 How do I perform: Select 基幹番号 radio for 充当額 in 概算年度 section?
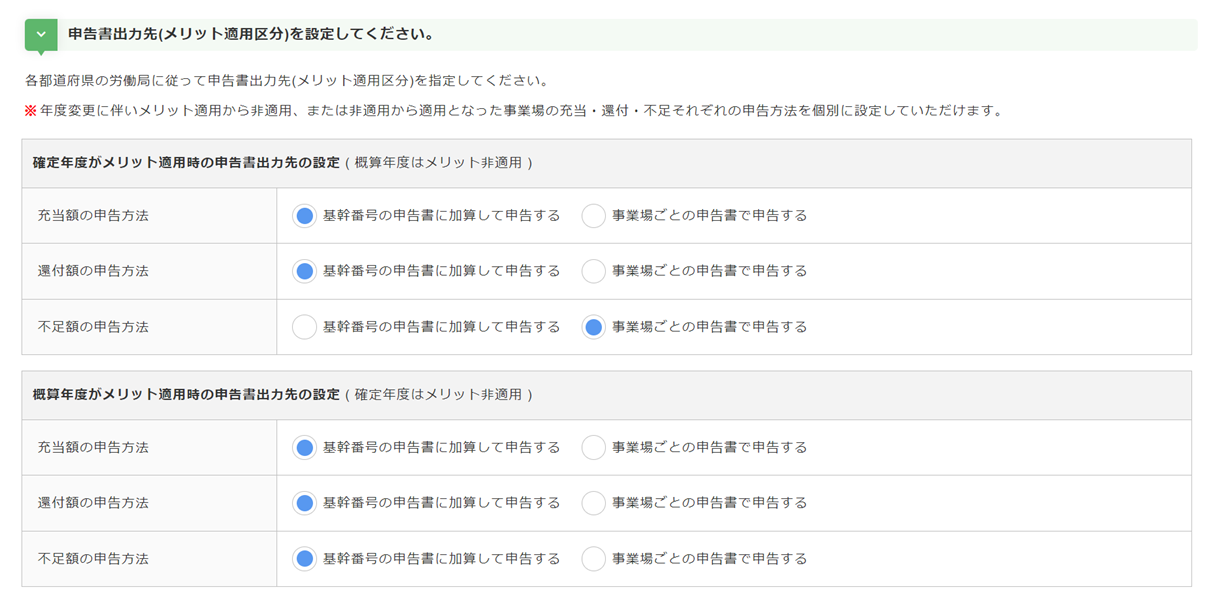click(305, 448)
